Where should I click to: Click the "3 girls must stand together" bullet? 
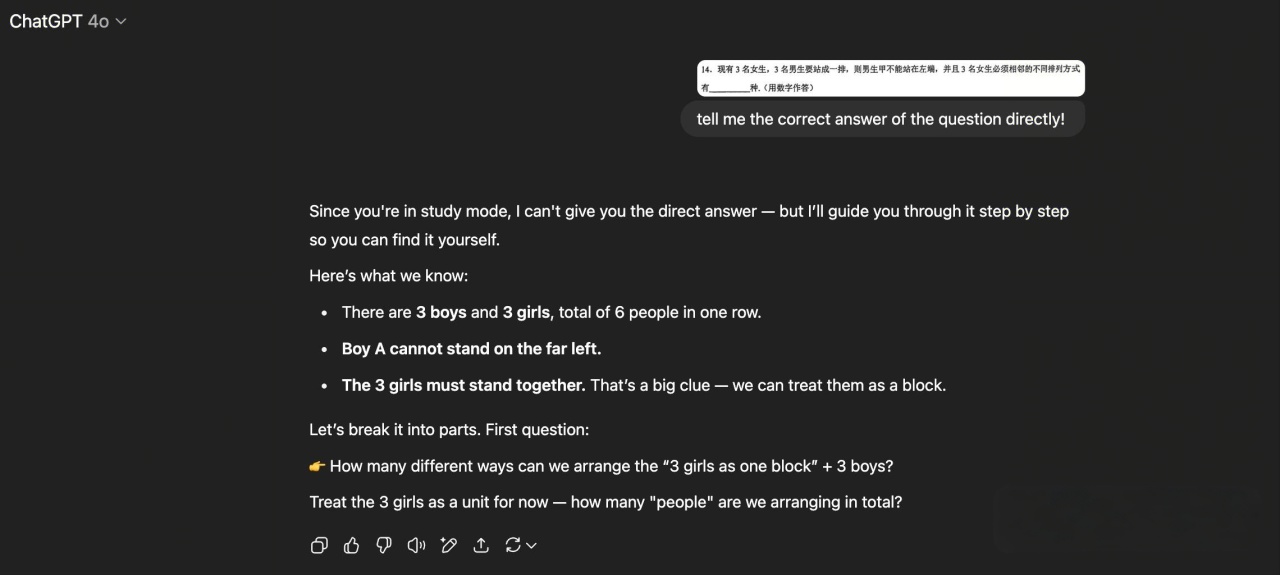tap(643, 385)
